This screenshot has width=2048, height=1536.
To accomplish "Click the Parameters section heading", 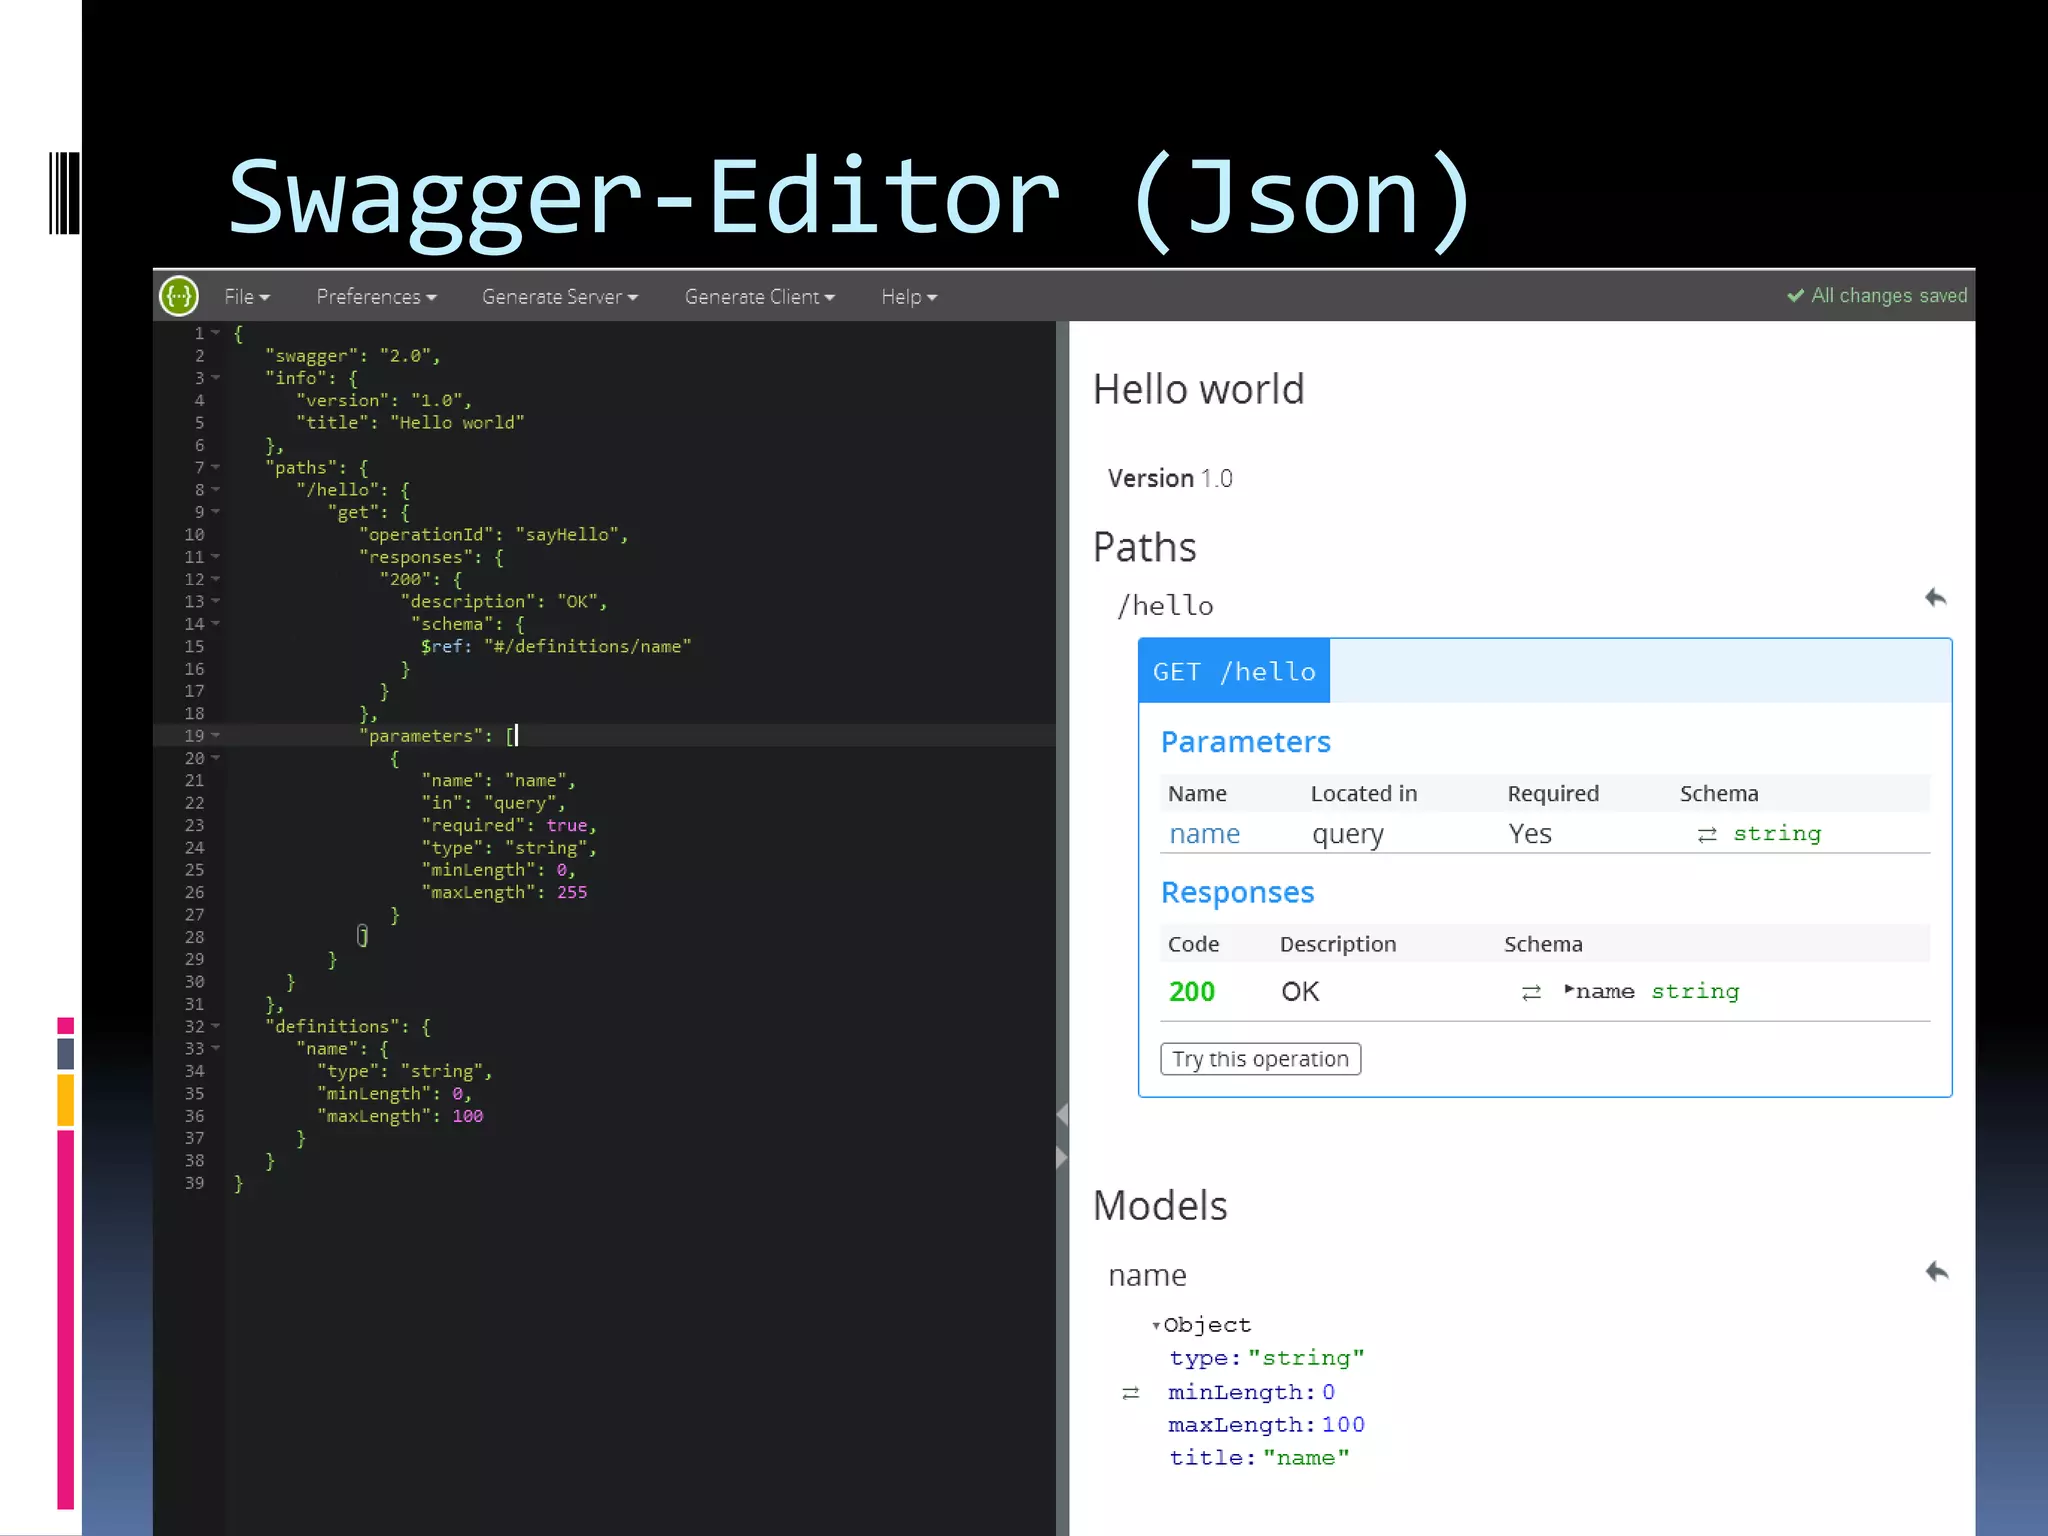I will pyautogui.click(x=1245, y=742).
